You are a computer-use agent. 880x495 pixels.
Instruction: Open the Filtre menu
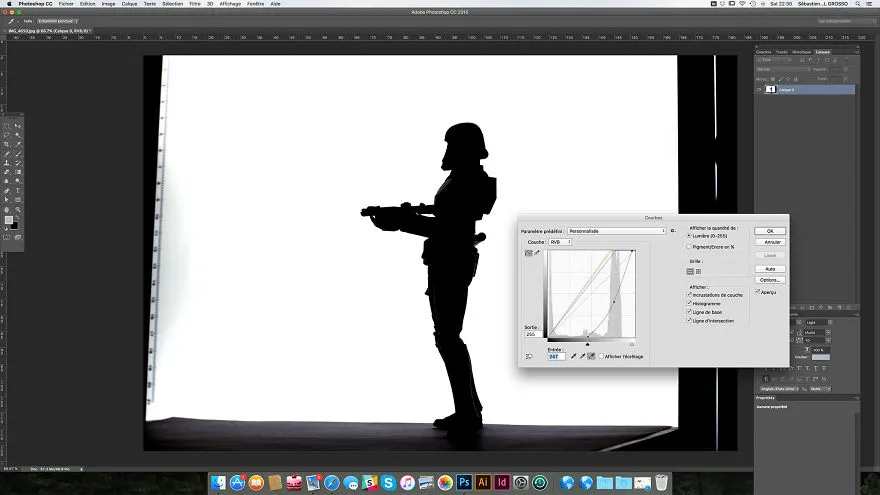tap(195, 4)
